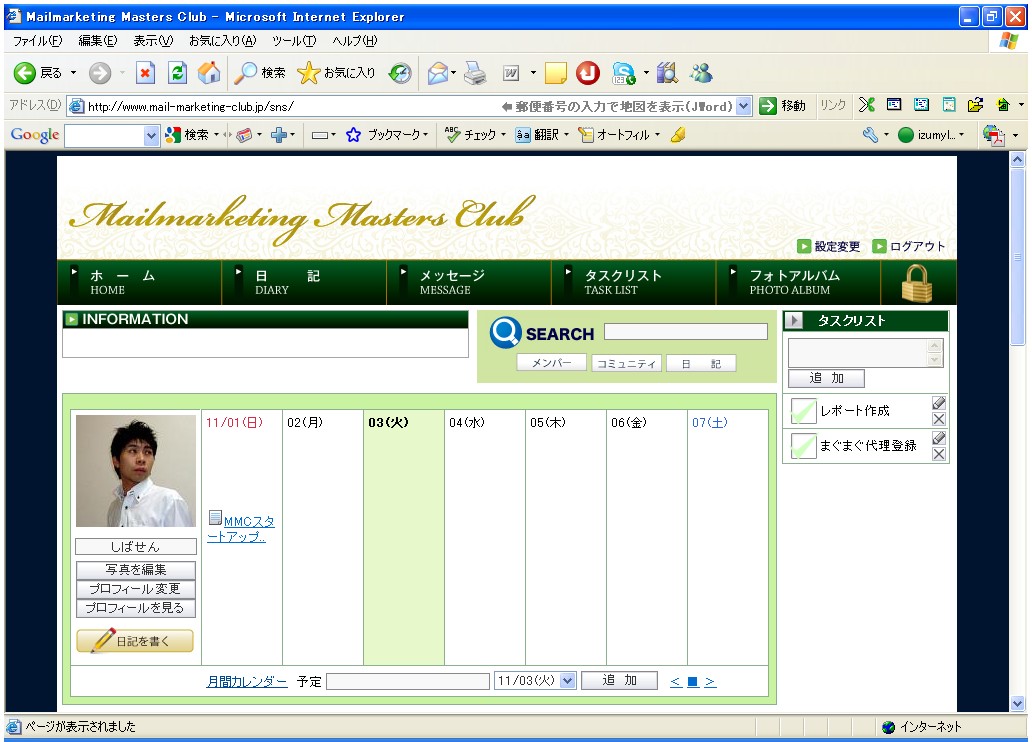Image resolution: width=1032 pixels, height=742 pixels.
Task: Open the 表示(V) menu
Action: [153, 41]
